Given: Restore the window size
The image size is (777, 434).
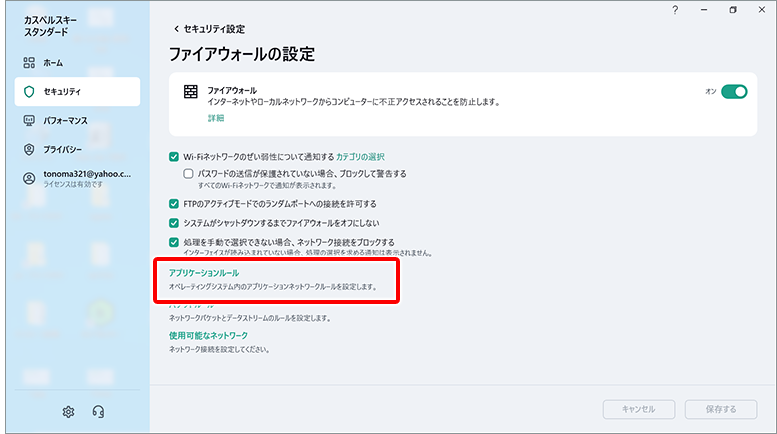Looking at the screenshot, I should (x=733, y=10).
